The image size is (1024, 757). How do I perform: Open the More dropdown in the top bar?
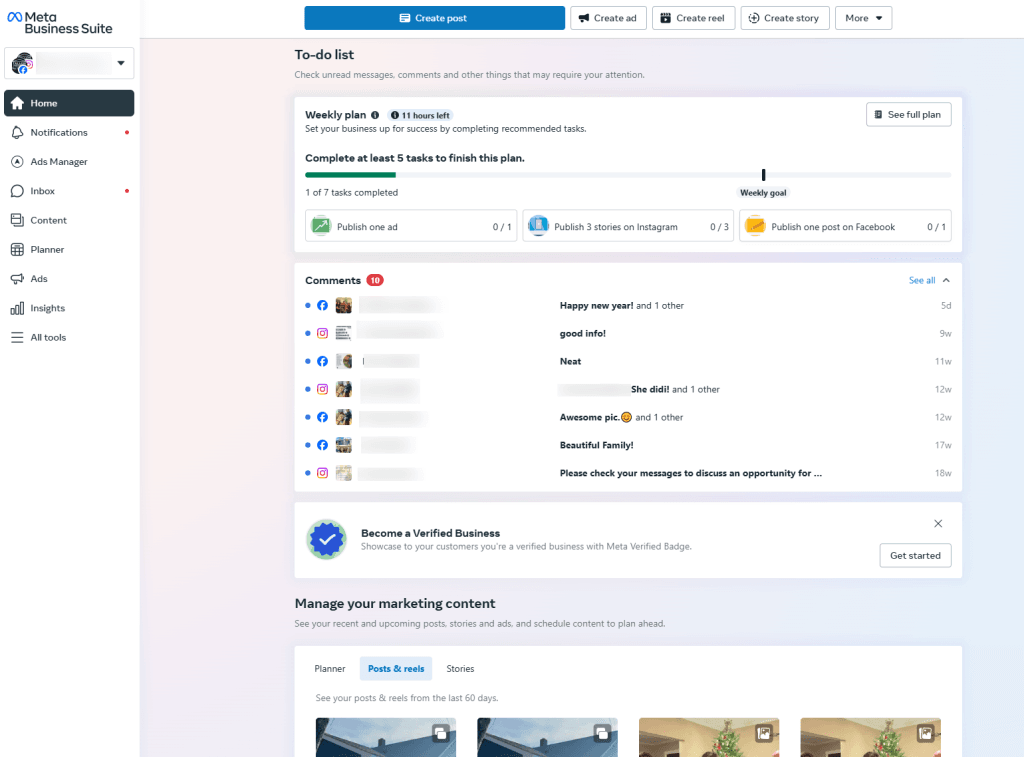863,17
